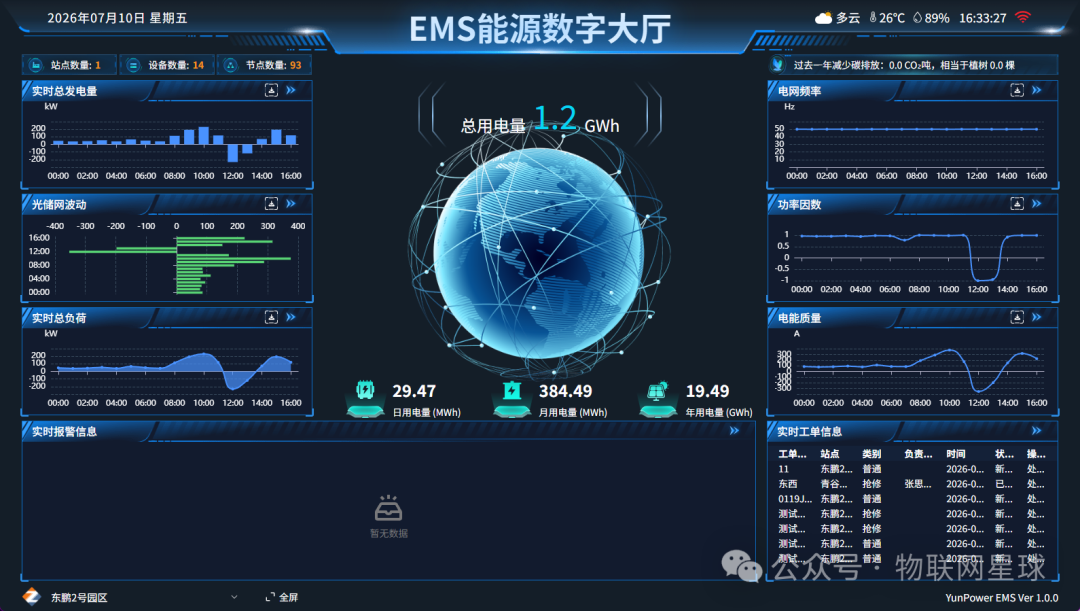
Task: Click the daily consumption 日用电量 icon
Action: (x=365, y=398)
